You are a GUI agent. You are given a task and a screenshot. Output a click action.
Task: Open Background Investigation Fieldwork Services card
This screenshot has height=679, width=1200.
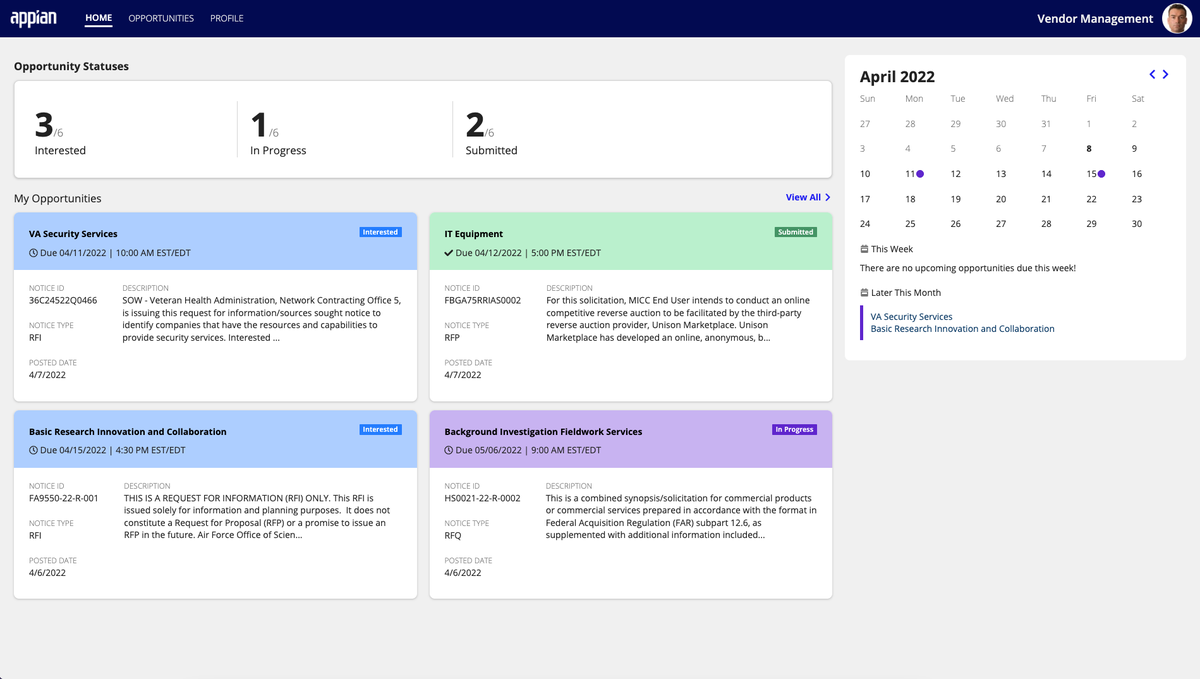[543, 432]
